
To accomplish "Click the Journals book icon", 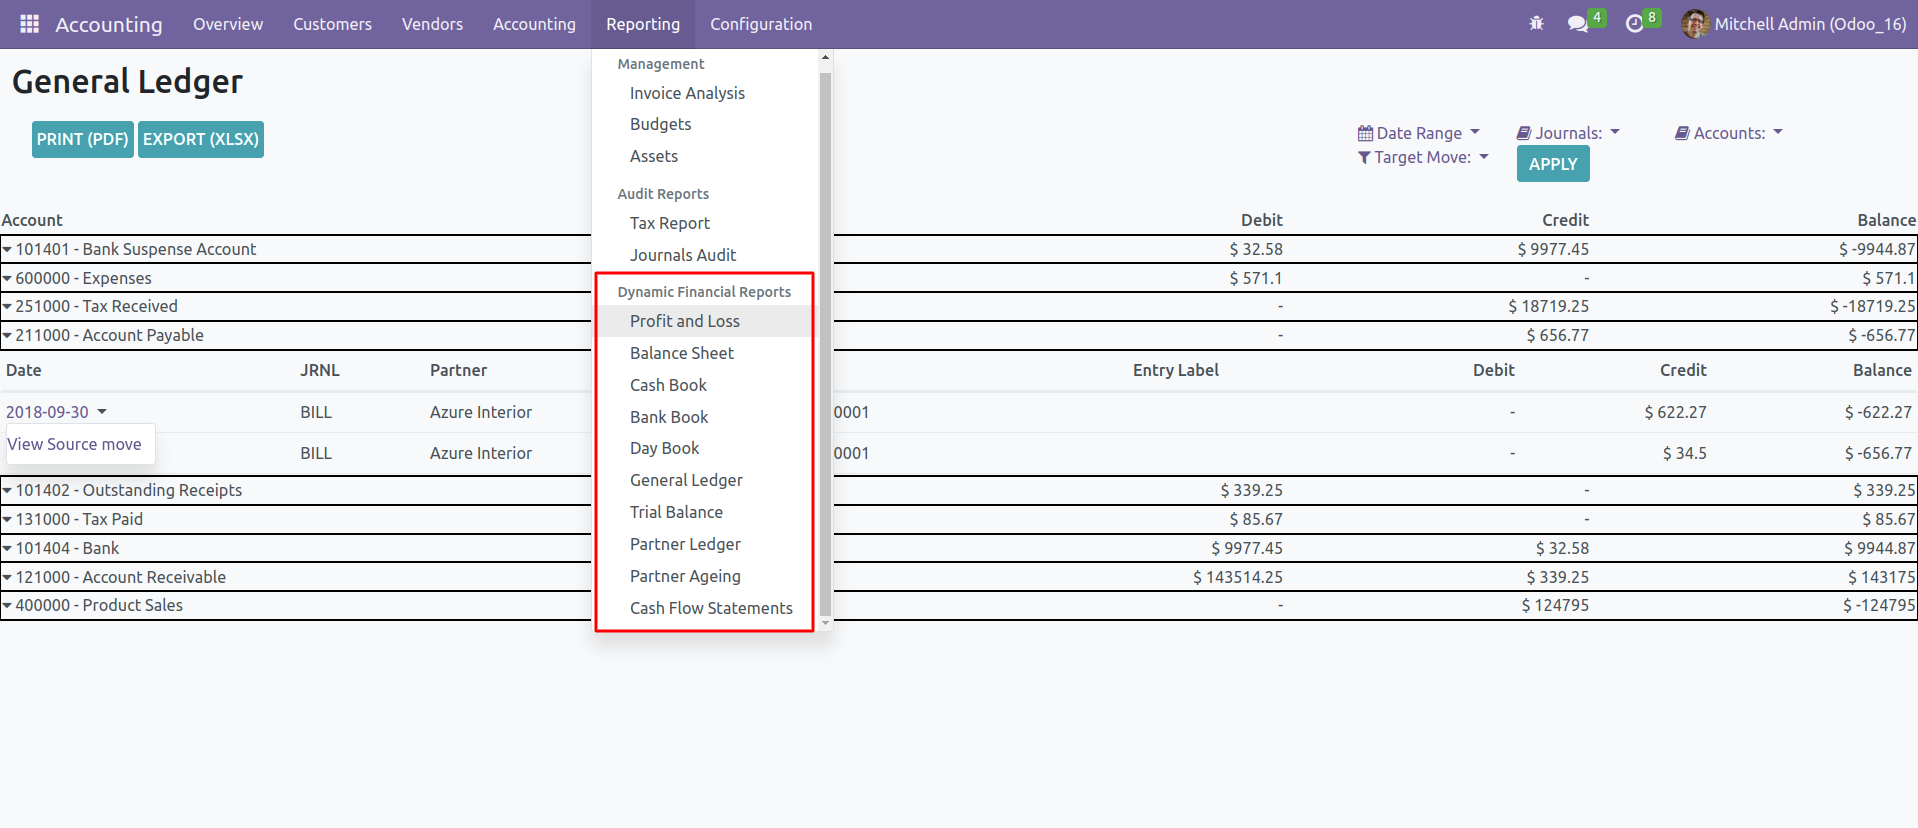I will [1524, 133].
